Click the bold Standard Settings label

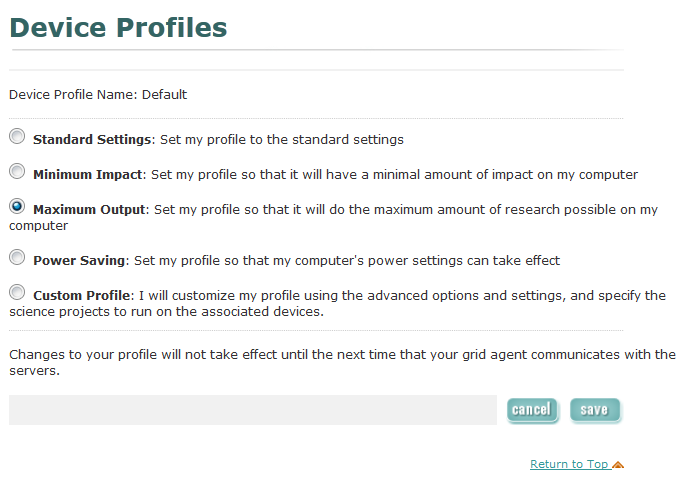pyautogui.click(x=92, y=140)
